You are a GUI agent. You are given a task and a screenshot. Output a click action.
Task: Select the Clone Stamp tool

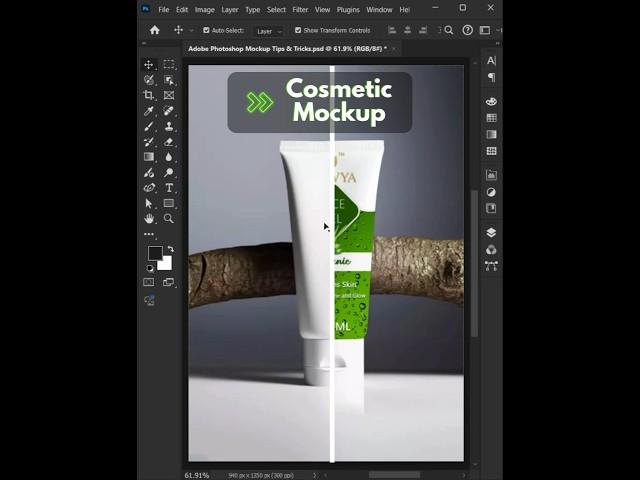(x=169, y=126)
